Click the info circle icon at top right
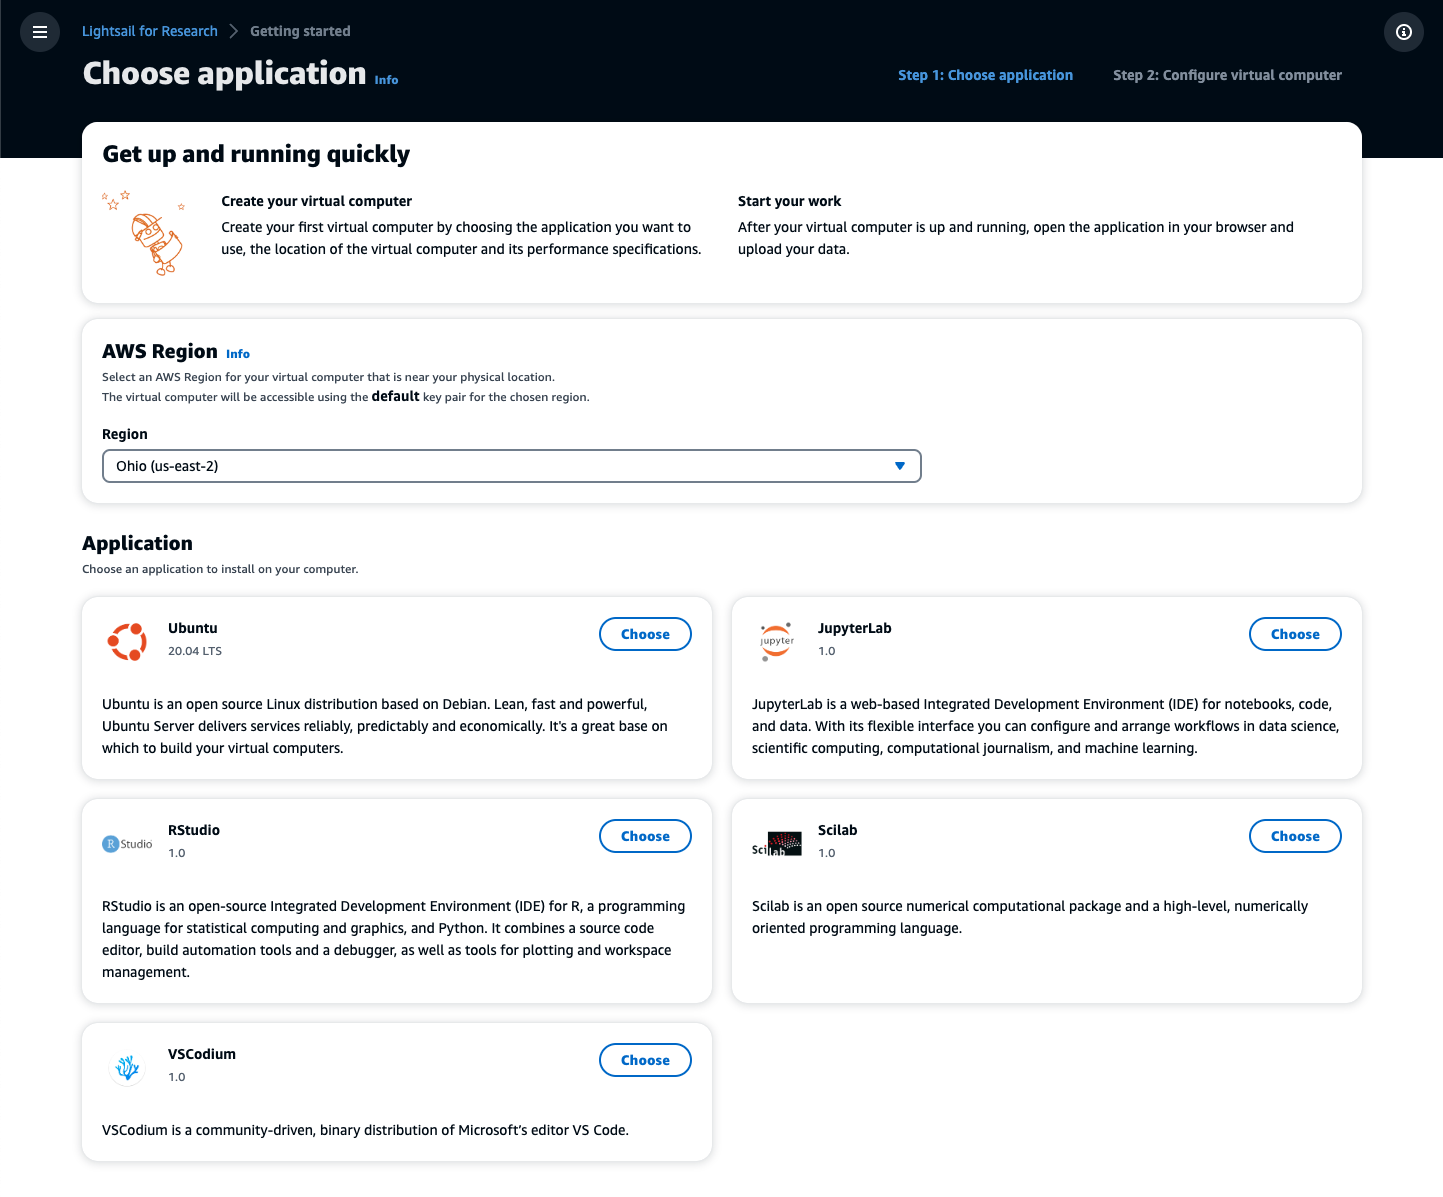This screenshot has width=1443, height=1197. point(1403,32)
